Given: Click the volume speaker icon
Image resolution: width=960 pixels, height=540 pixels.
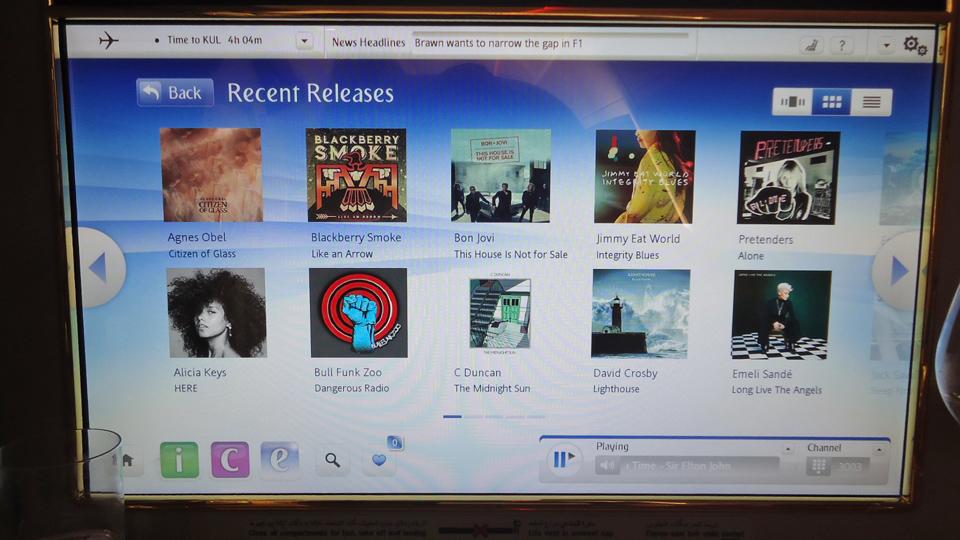Looking at the screenshot, I should [x=607, y=466].
